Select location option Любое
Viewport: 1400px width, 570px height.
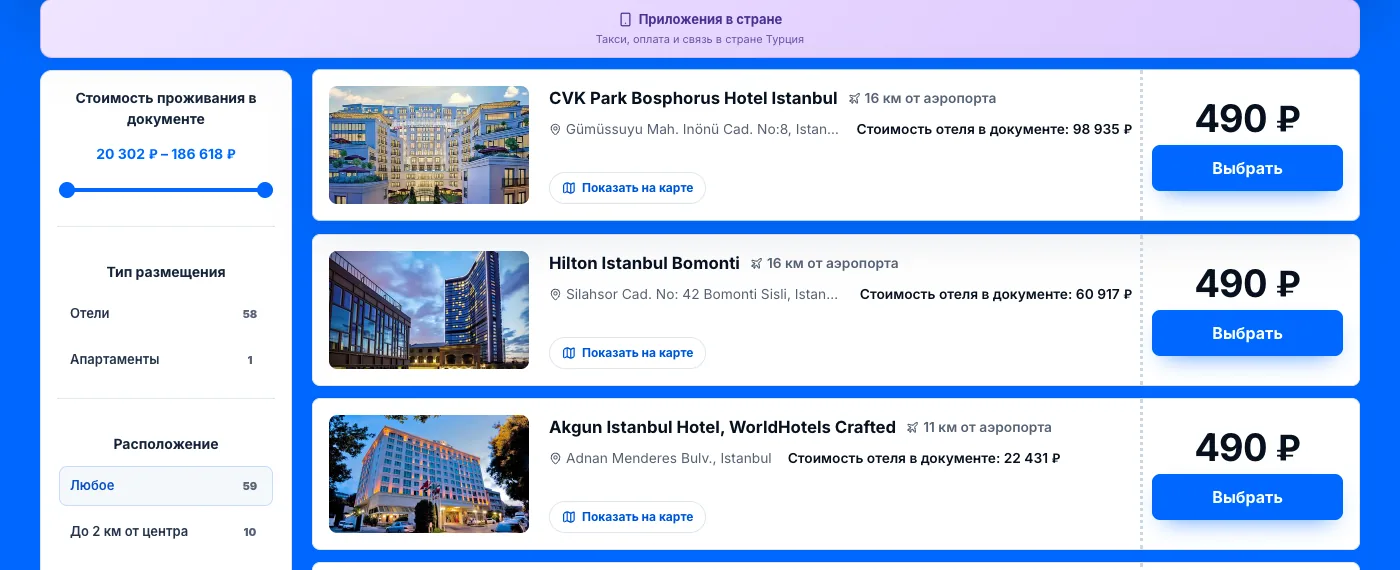166,486
